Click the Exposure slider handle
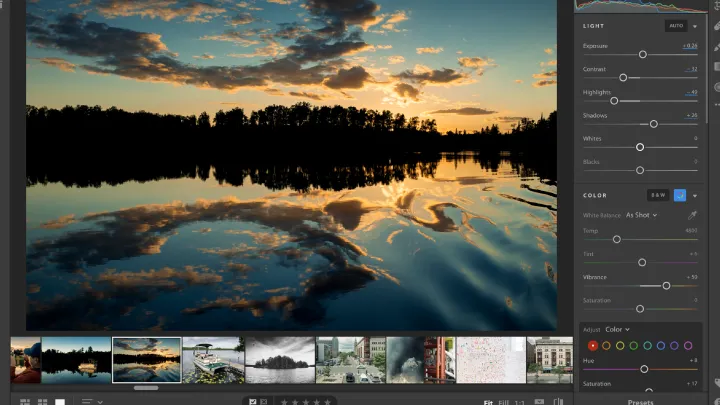The image size is (720, 405). click(x=642, y=54)
